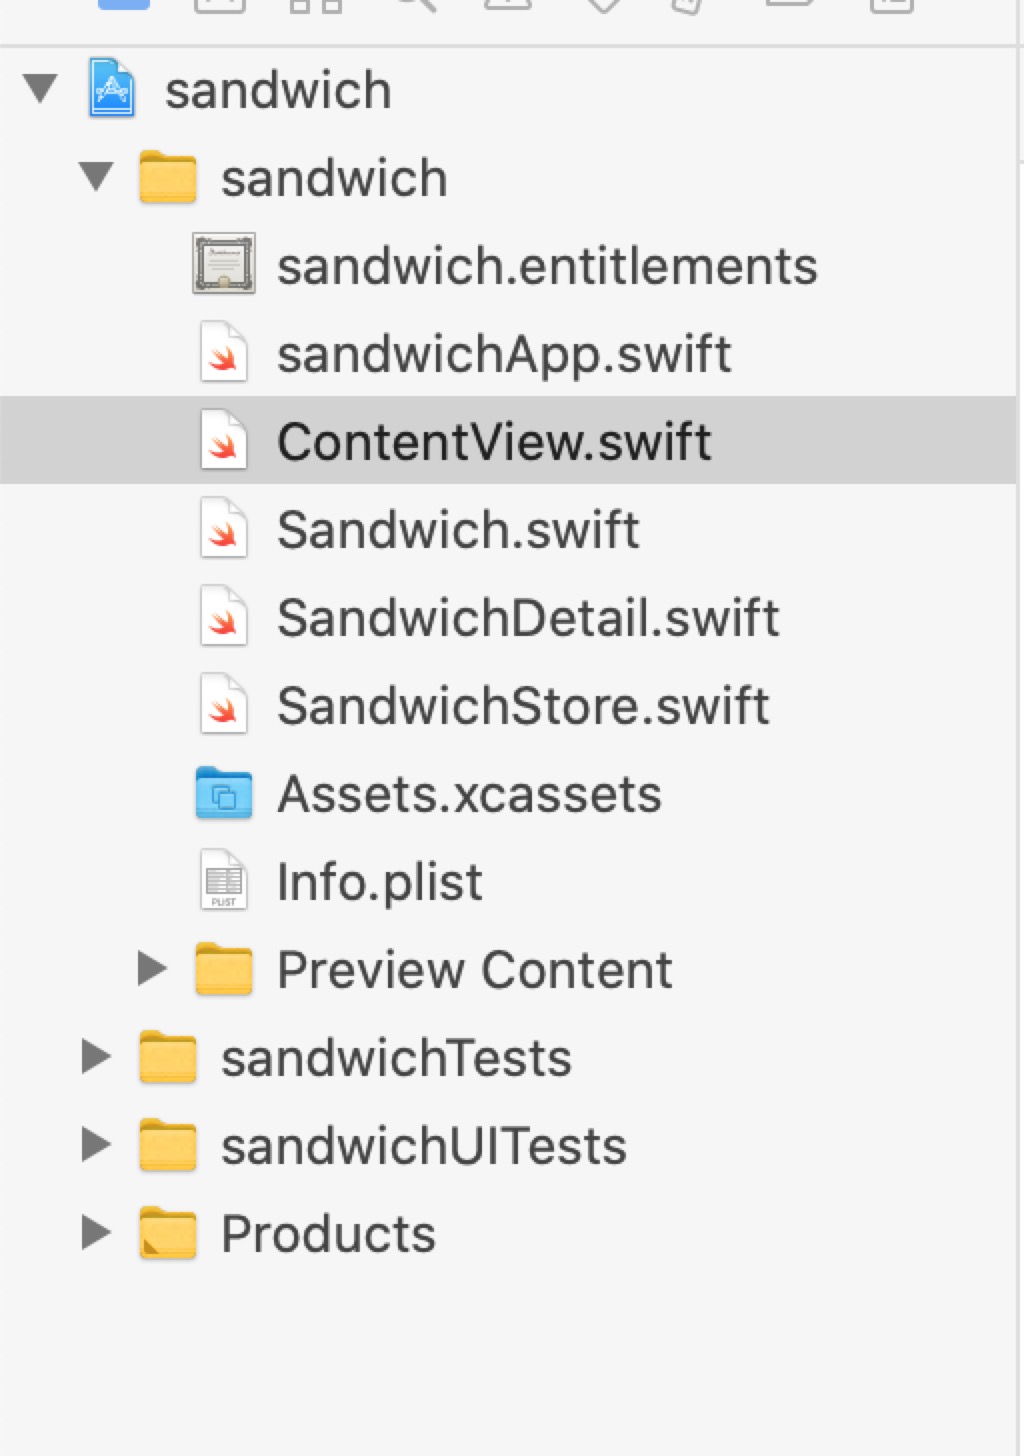Click the Swift icon beside sandwichApp.swift
The image size is (1024, 1456).
pyautogui.click(x=223, y=353)
